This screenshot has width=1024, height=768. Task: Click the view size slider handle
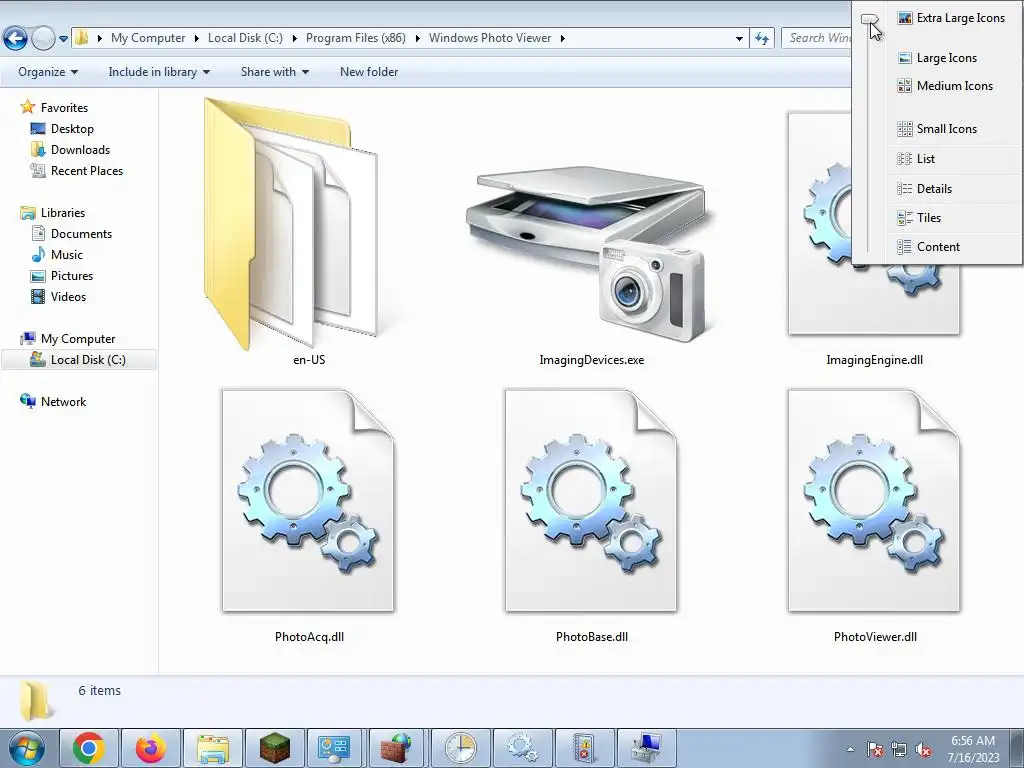[x=869, y=19]
